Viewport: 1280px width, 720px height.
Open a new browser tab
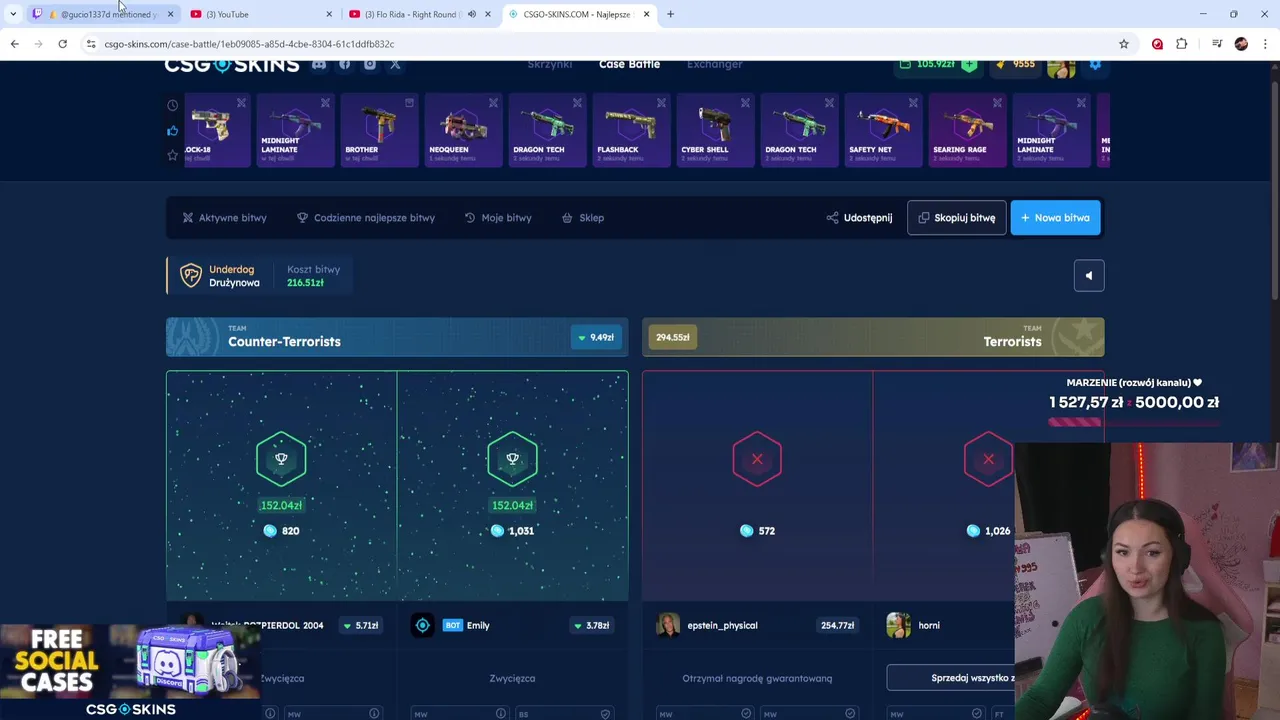[x=670, y=14]
